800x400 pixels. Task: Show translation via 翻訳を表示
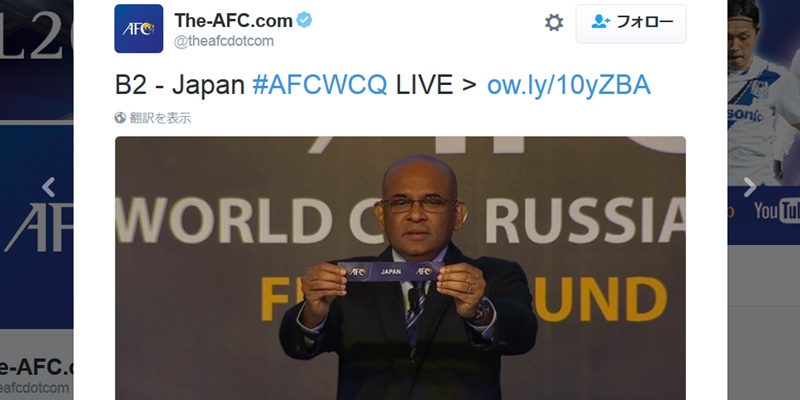coord(160,118)
